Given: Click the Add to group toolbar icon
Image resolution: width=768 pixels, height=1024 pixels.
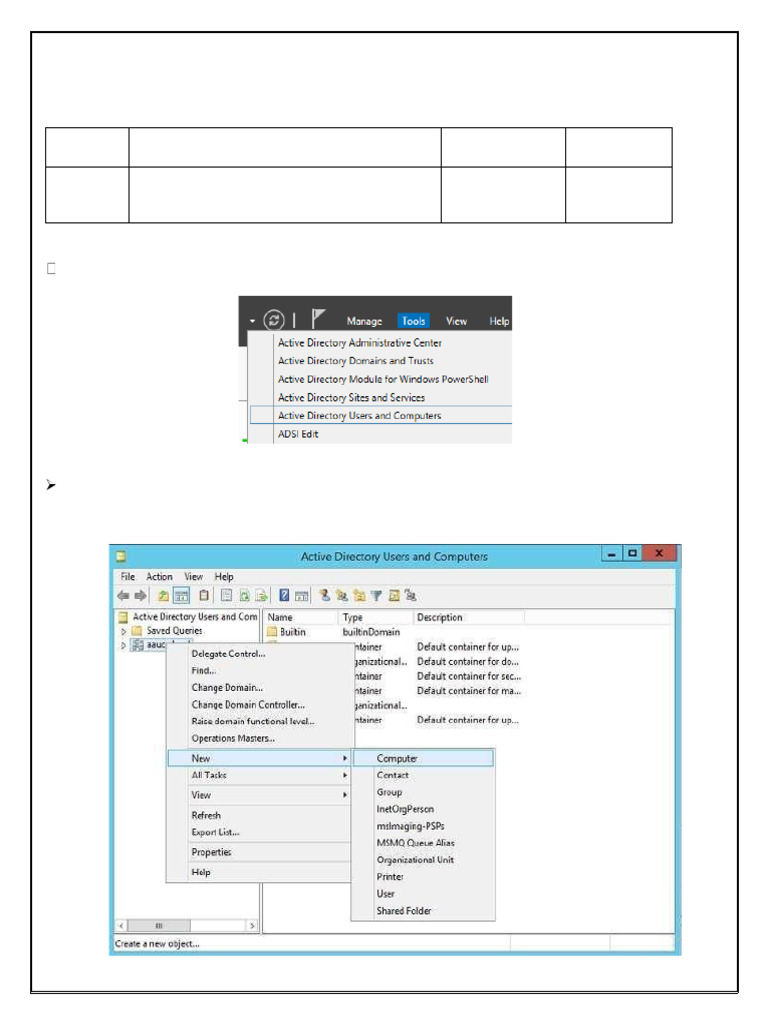Looking at the screenshot, I should 410,595.
